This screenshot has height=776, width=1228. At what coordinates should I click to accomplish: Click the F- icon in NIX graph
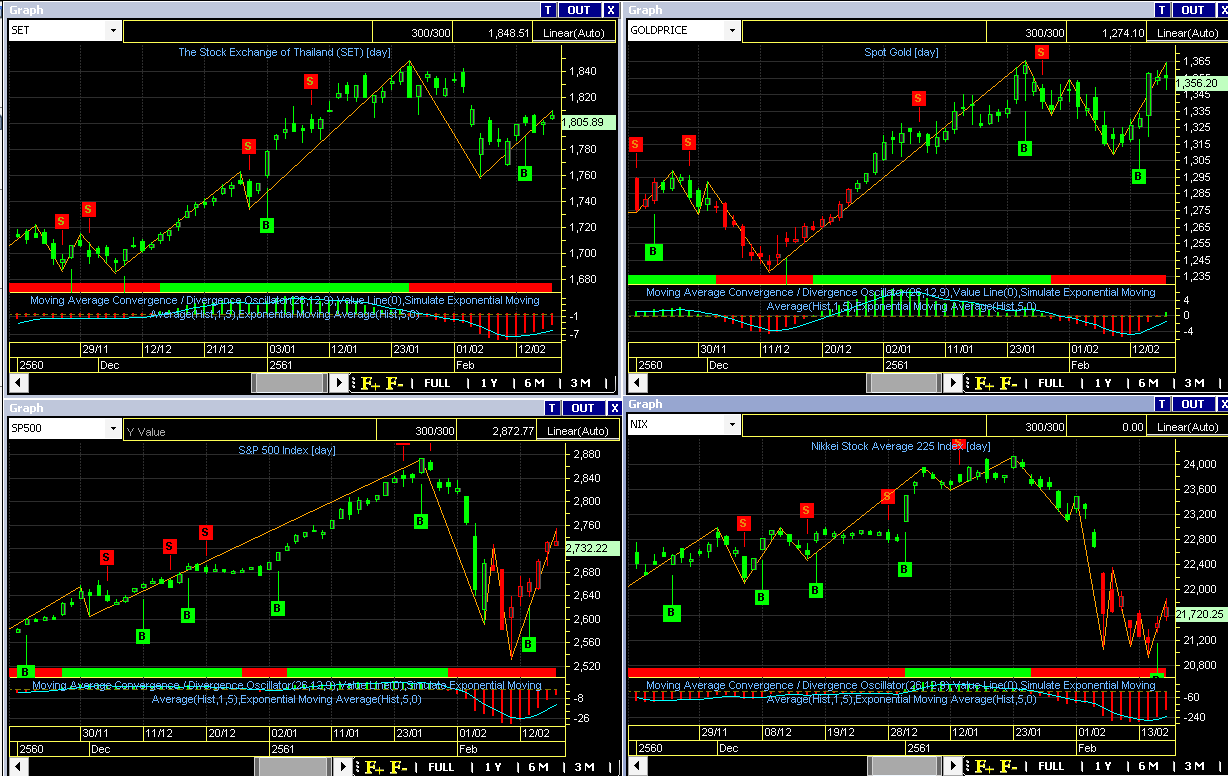(x=1009, y=766)
